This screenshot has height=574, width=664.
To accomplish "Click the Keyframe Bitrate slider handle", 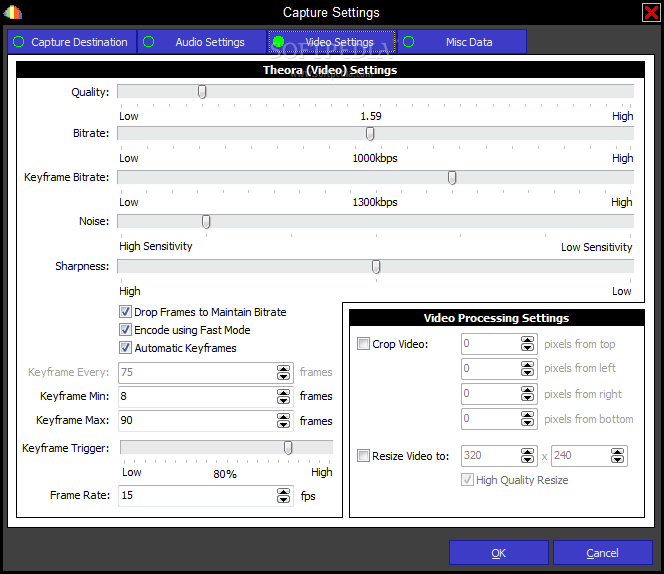I will (452, 177).
